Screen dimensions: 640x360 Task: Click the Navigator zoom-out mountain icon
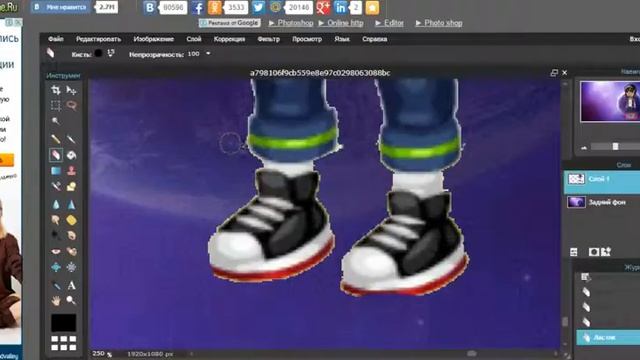584,147
